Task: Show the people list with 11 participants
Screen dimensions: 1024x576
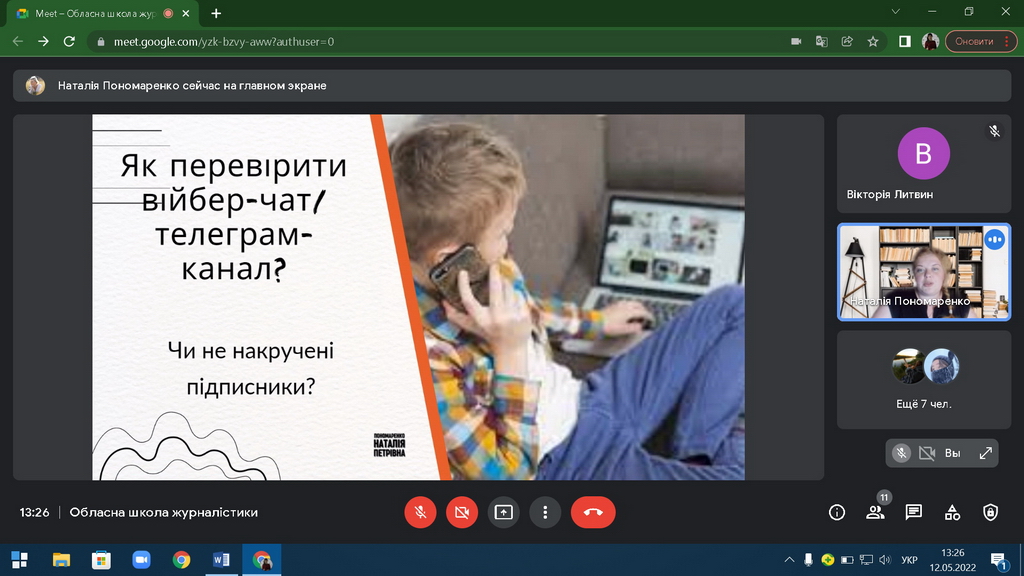Action: (x=875, y=512)
